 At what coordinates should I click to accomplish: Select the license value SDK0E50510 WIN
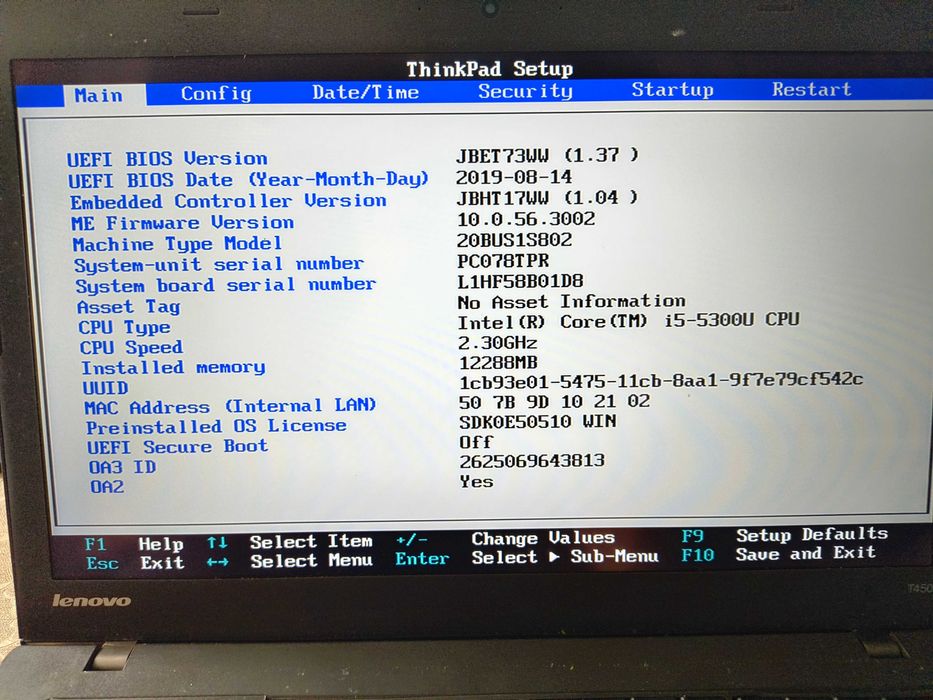pyautogui.click(x=538, y=422)
